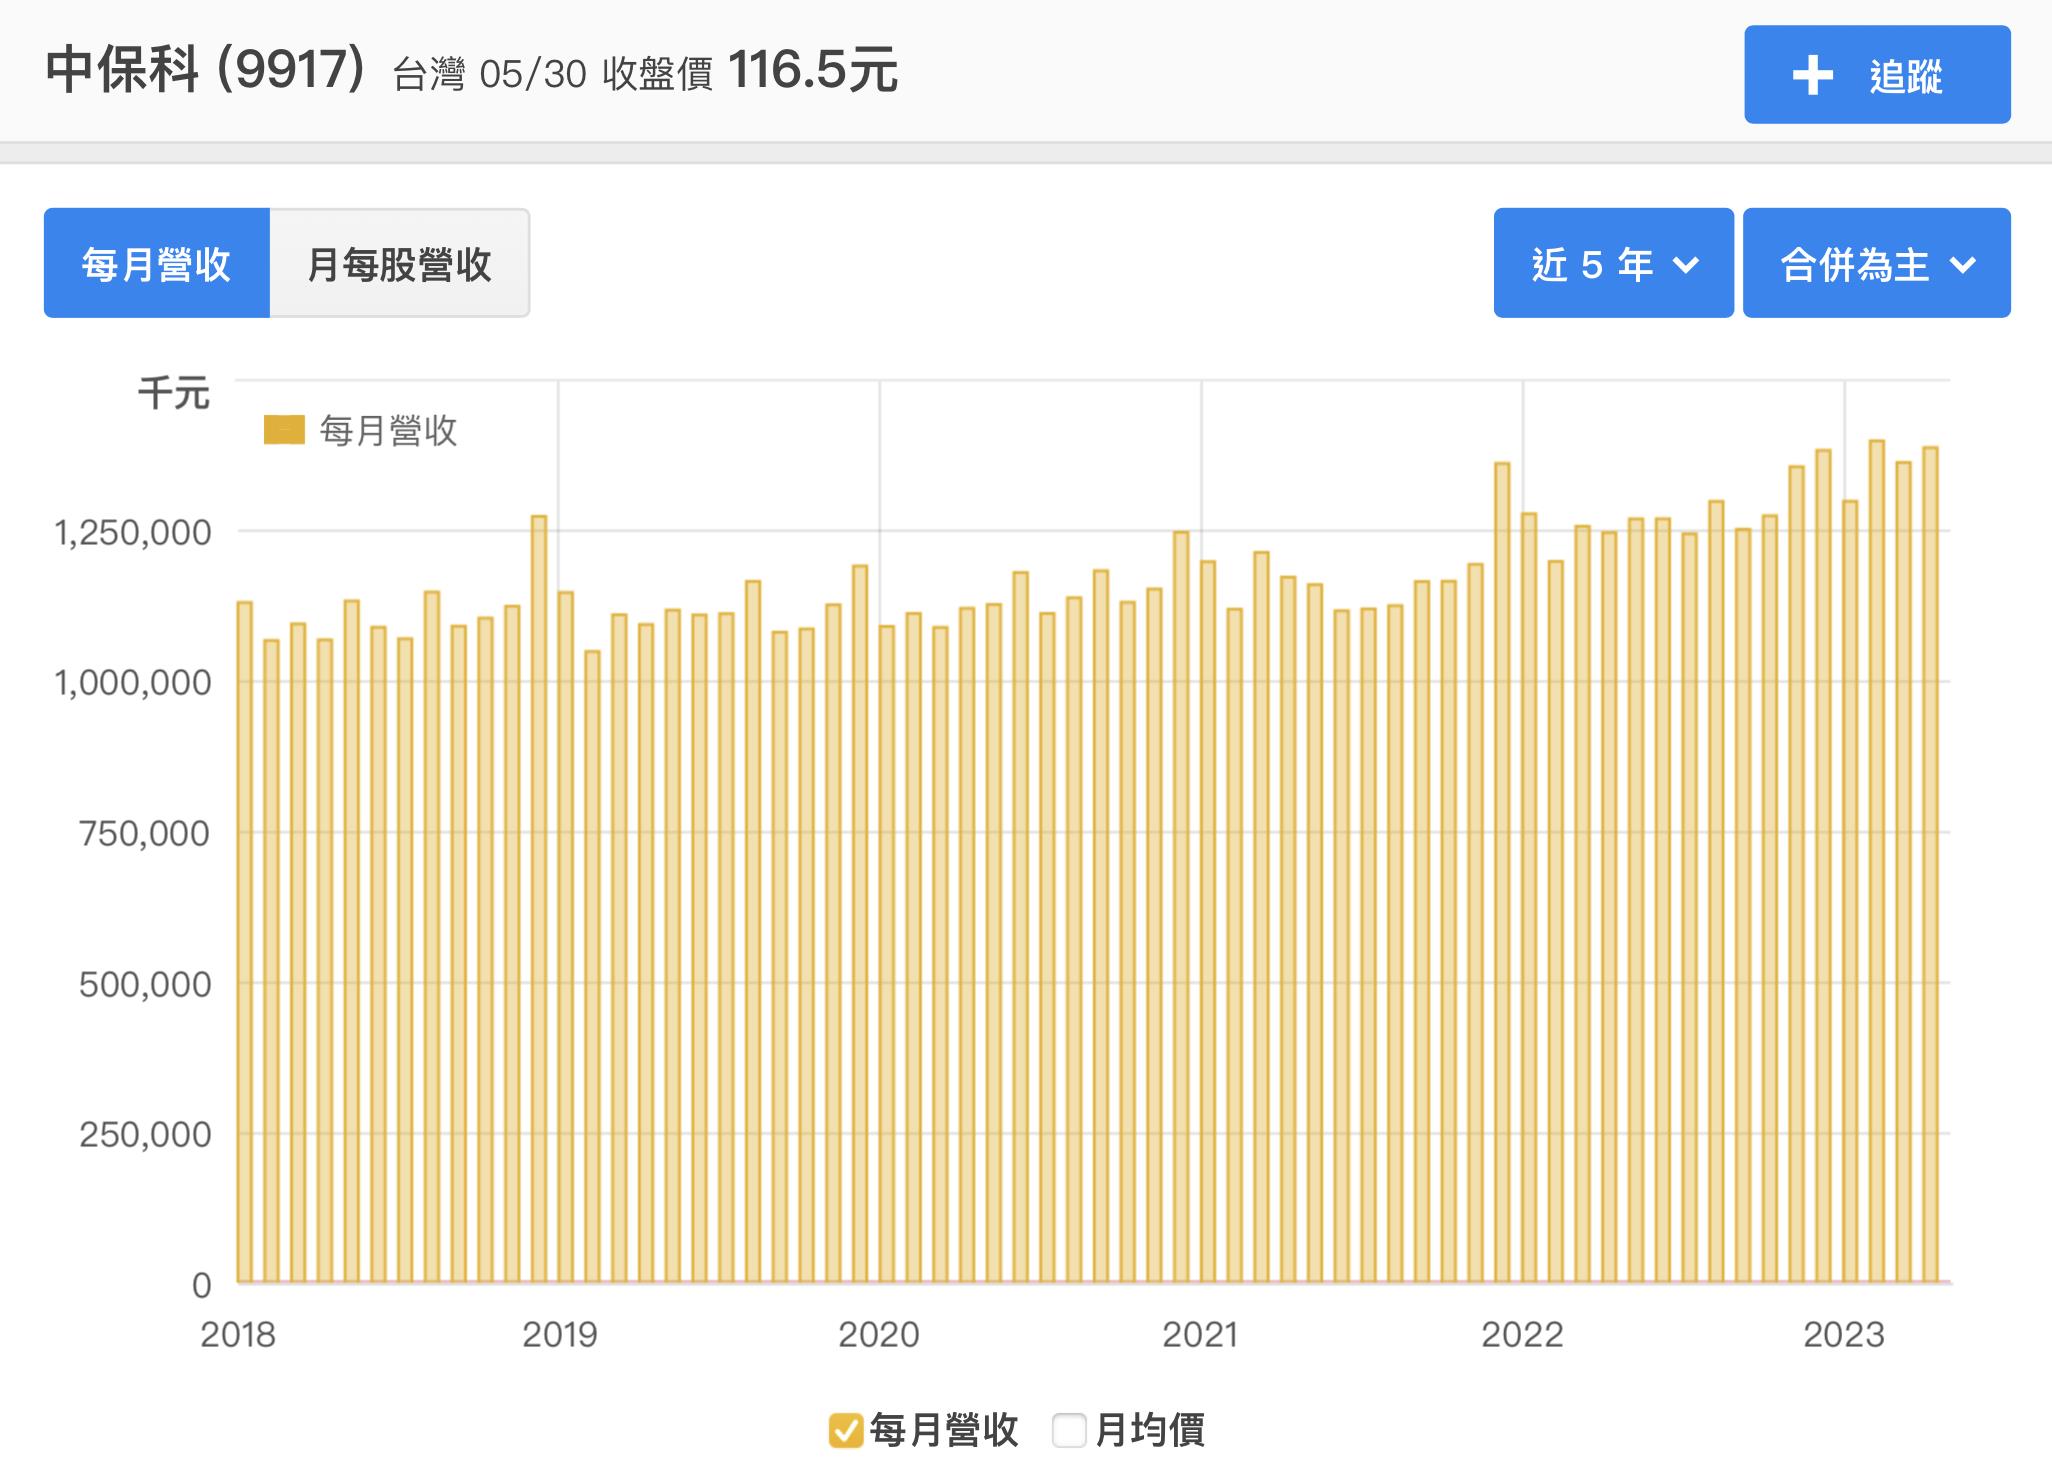Click the last revenue bar of 2023
The height and width of the screenshot is (1467, 2052).
1930,865
